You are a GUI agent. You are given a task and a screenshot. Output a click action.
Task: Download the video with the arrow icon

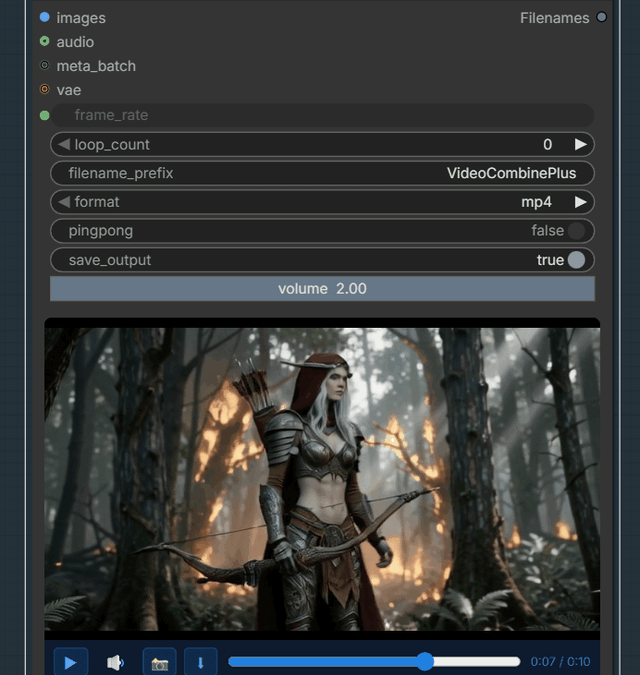[201, 662]
